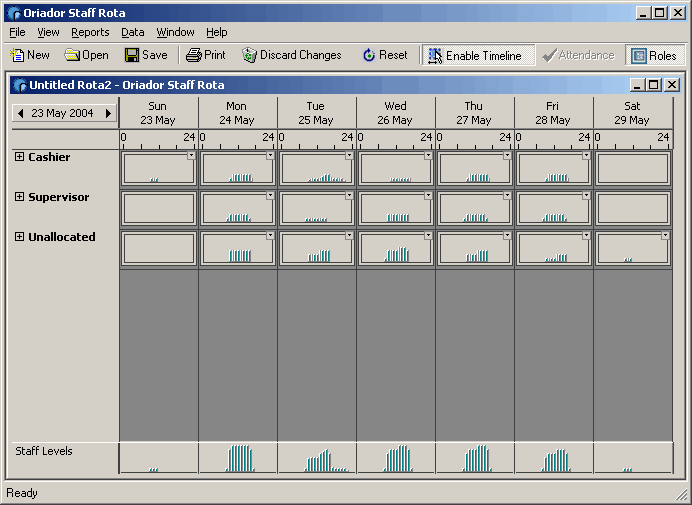Open dropdown on Supervisor Tuesday cell
692x505 pixels.
[x=349, y=196]
